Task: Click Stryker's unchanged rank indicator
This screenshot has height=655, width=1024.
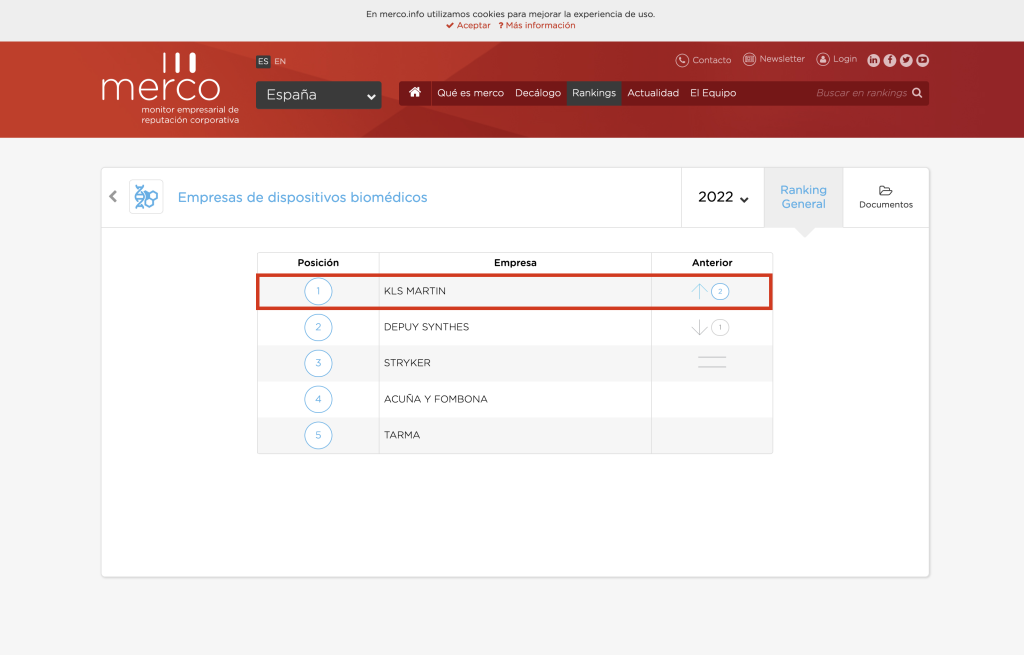Action: [712, 362]
